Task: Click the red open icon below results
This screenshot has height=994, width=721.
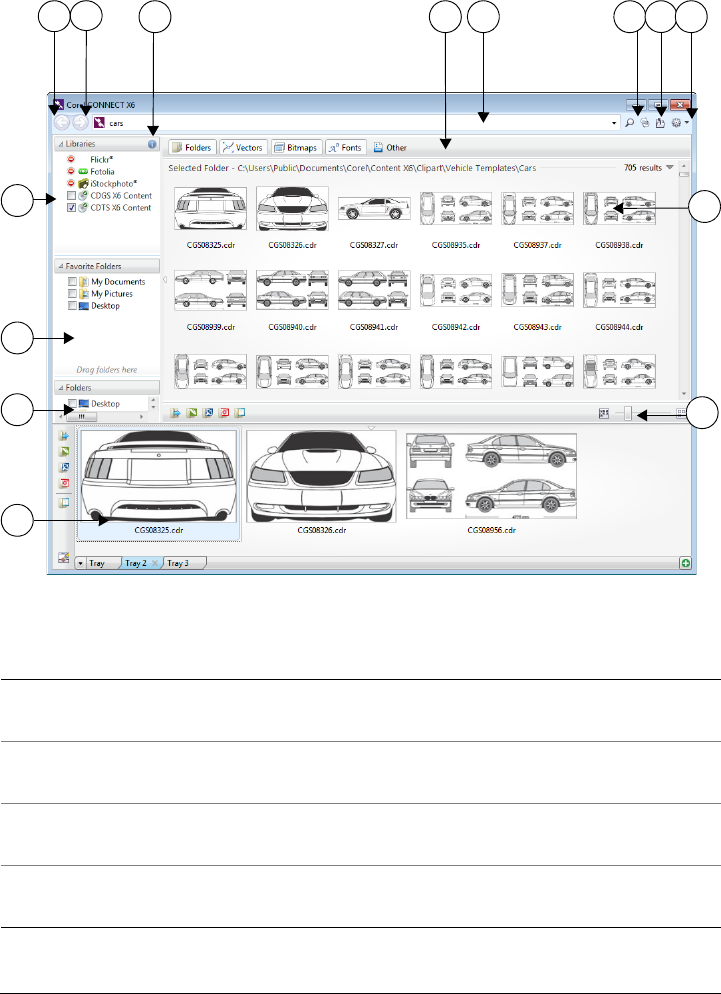Action: (223, 413)
